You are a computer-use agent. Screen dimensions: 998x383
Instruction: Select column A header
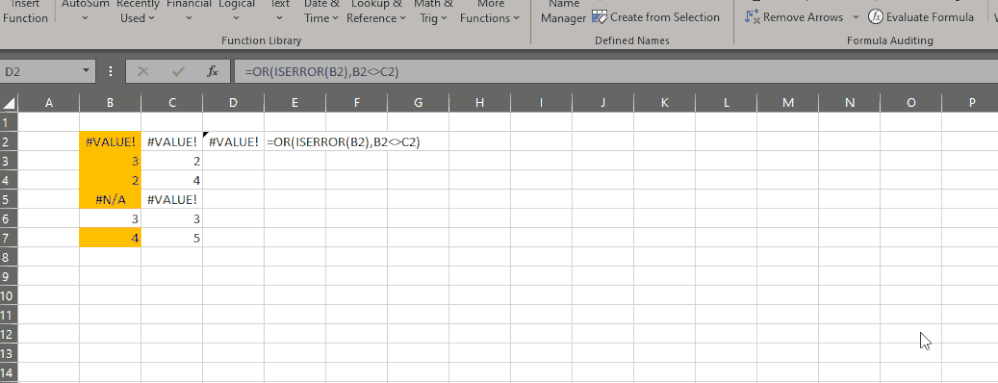[48, 102]
